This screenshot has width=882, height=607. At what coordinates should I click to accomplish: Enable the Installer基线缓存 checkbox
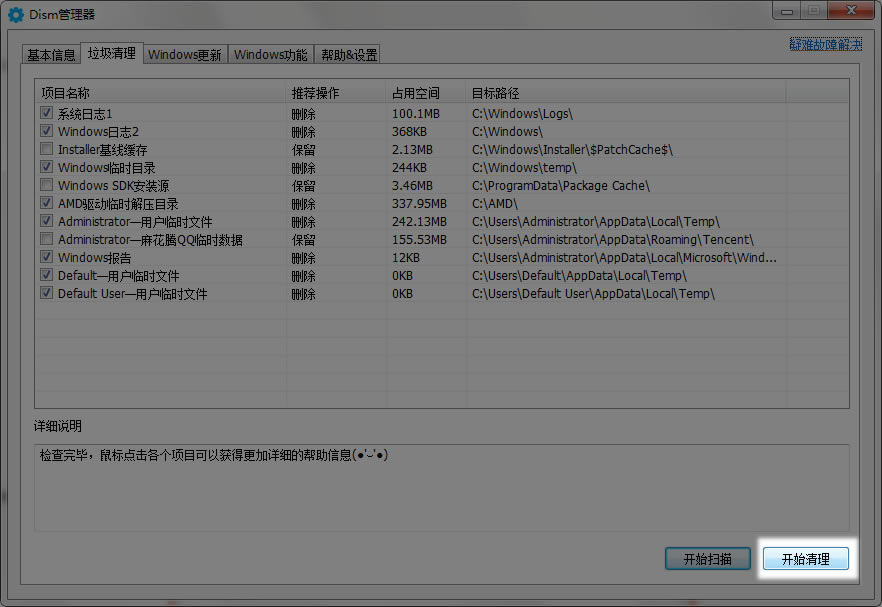47,149
